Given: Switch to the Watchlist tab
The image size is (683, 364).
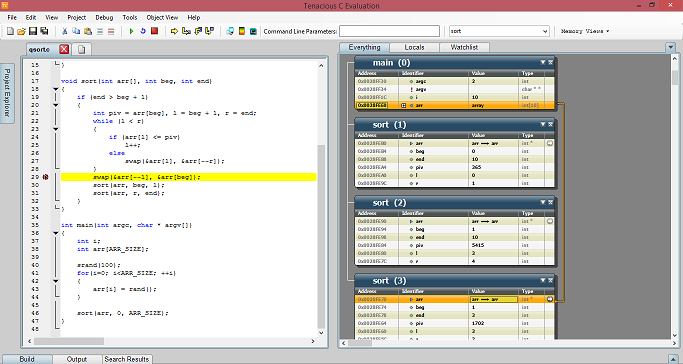Looking at the screenshot, I should point(464,47).
